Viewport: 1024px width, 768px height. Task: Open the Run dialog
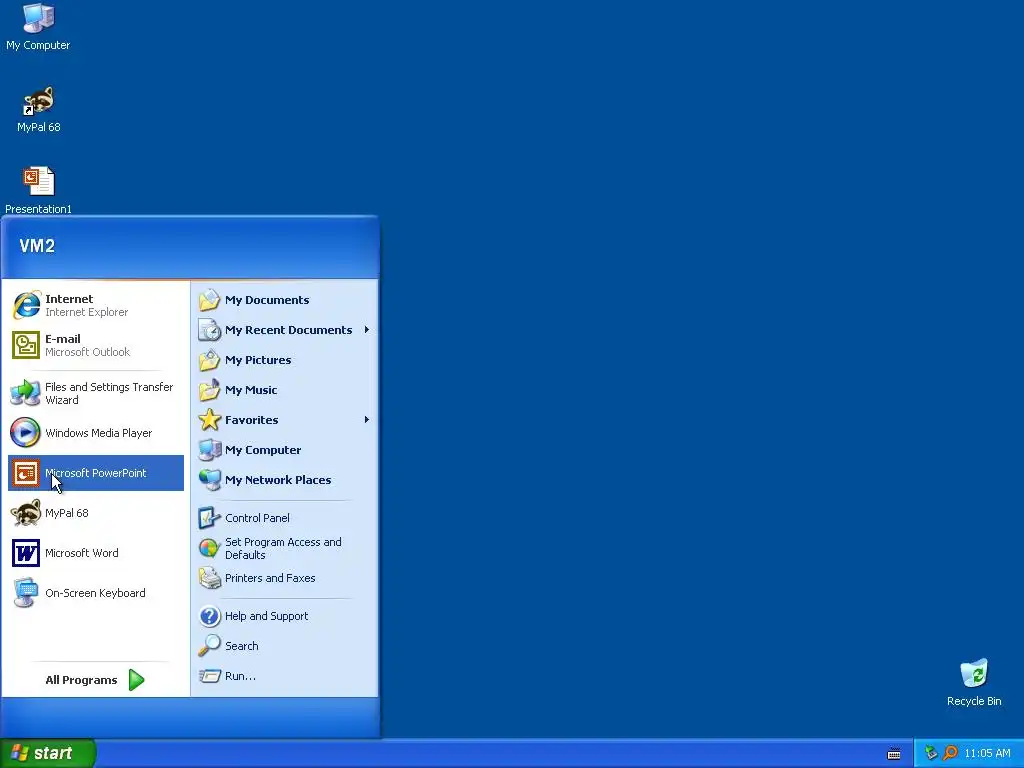[x=284, y=676]
